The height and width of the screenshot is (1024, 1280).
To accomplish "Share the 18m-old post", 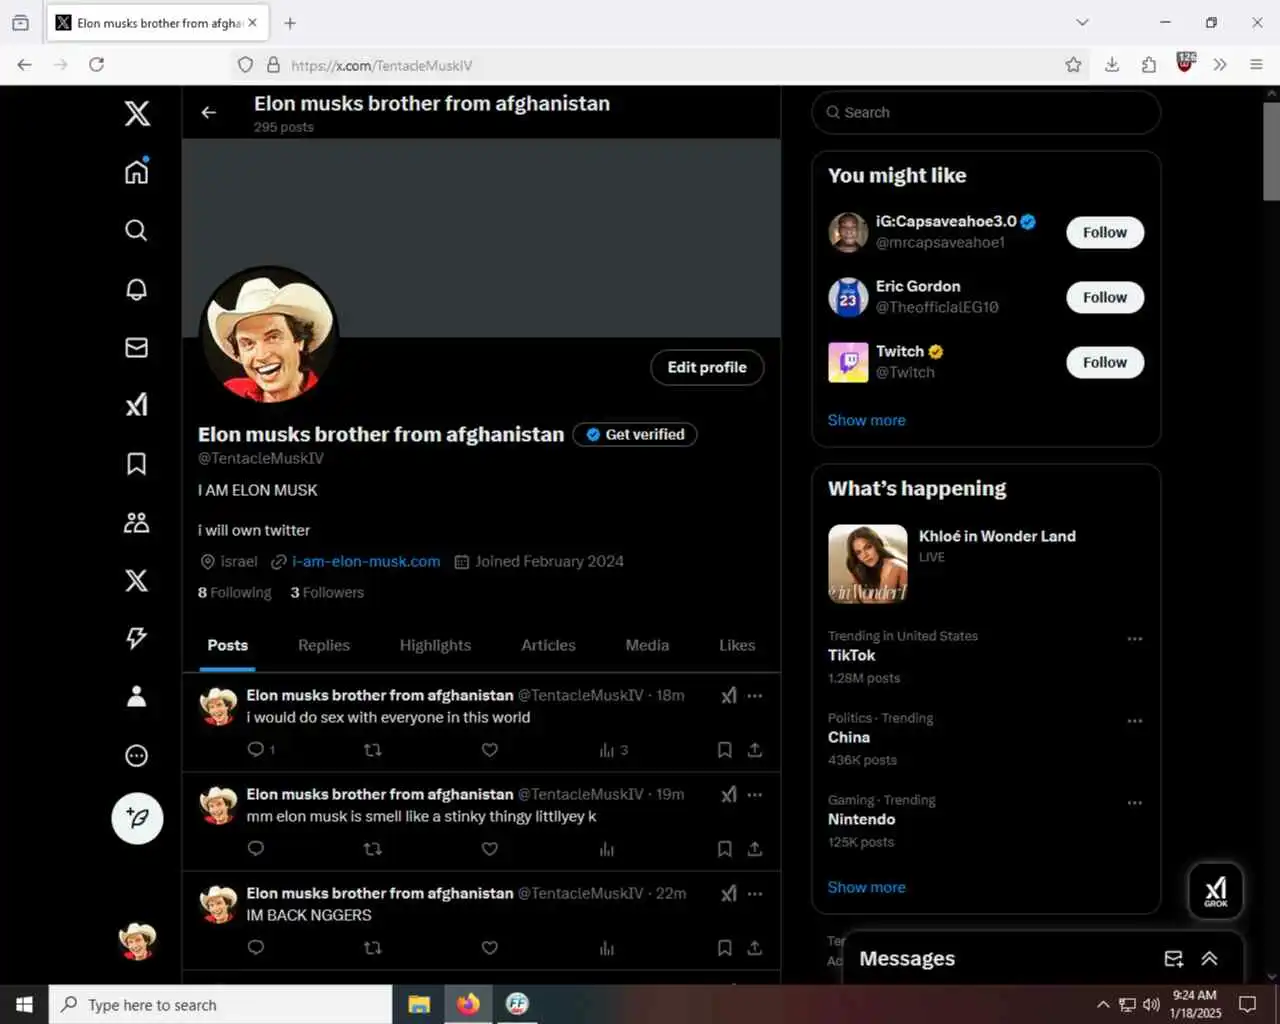I will (755, 750).
